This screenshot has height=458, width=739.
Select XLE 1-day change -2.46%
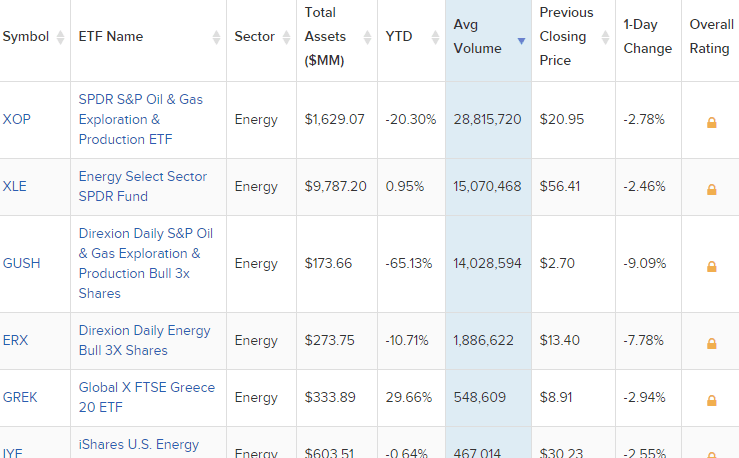pos(644,186)
